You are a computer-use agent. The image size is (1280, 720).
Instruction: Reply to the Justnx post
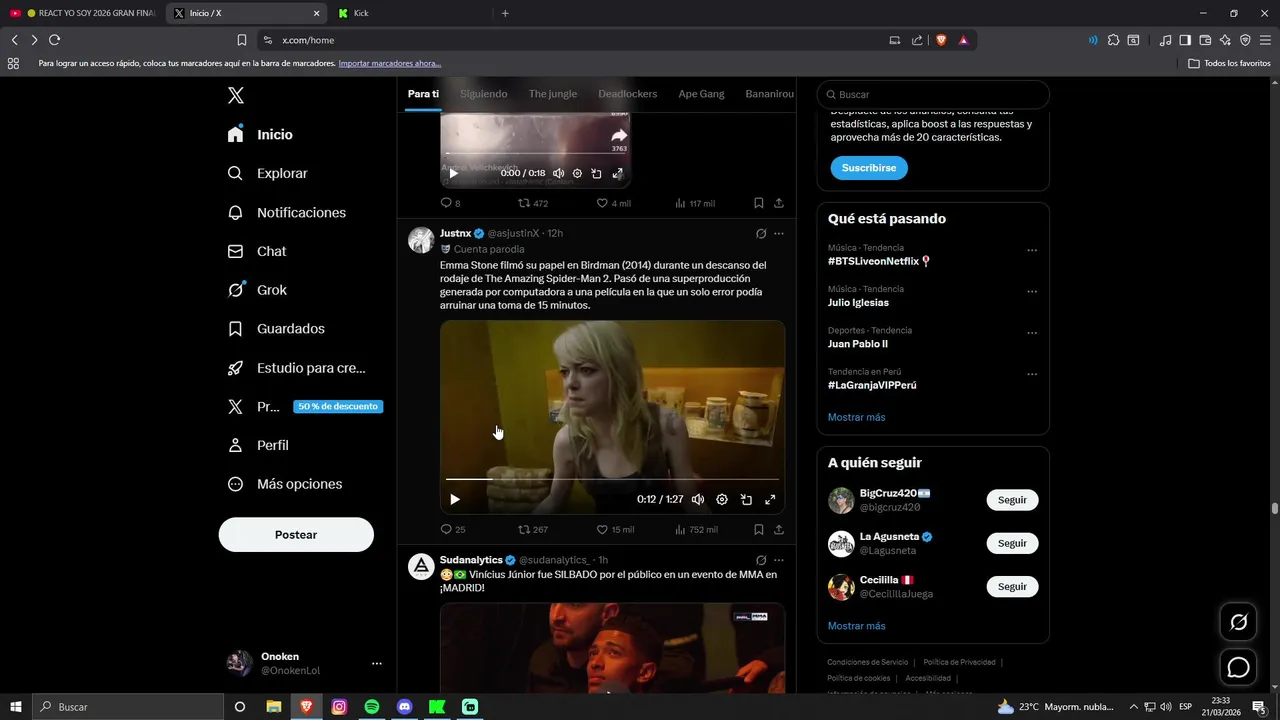pyautogui.click(x=453, y=529)
